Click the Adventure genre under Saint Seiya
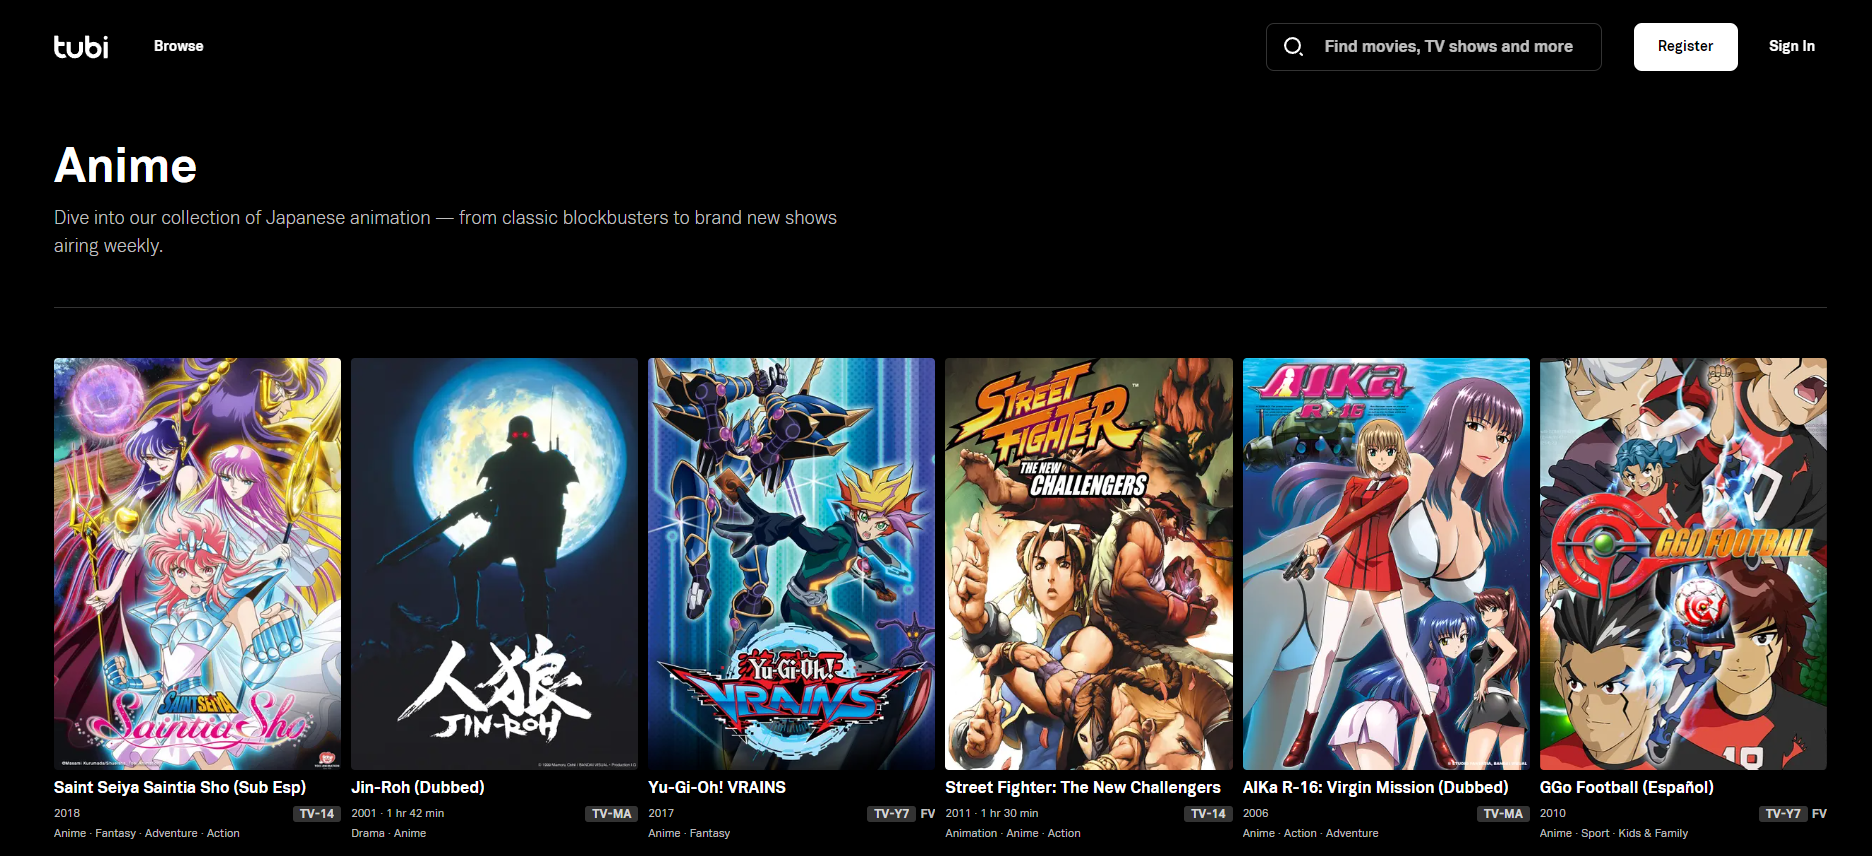The image size is (1872, 856). (x=171, y=833)
